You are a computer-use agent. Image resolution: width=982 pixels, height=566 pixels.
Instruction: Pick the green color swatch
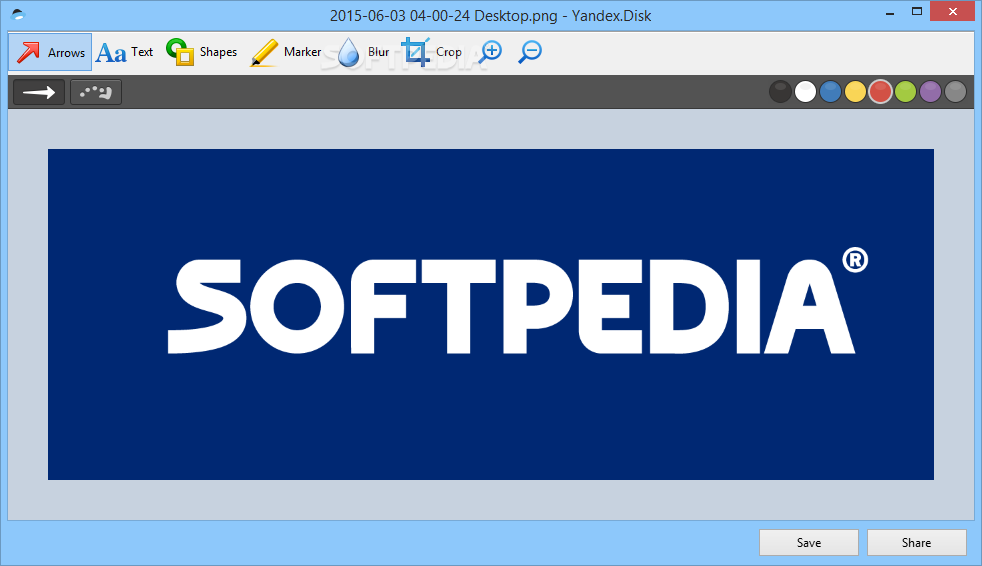tap(906, 92)
